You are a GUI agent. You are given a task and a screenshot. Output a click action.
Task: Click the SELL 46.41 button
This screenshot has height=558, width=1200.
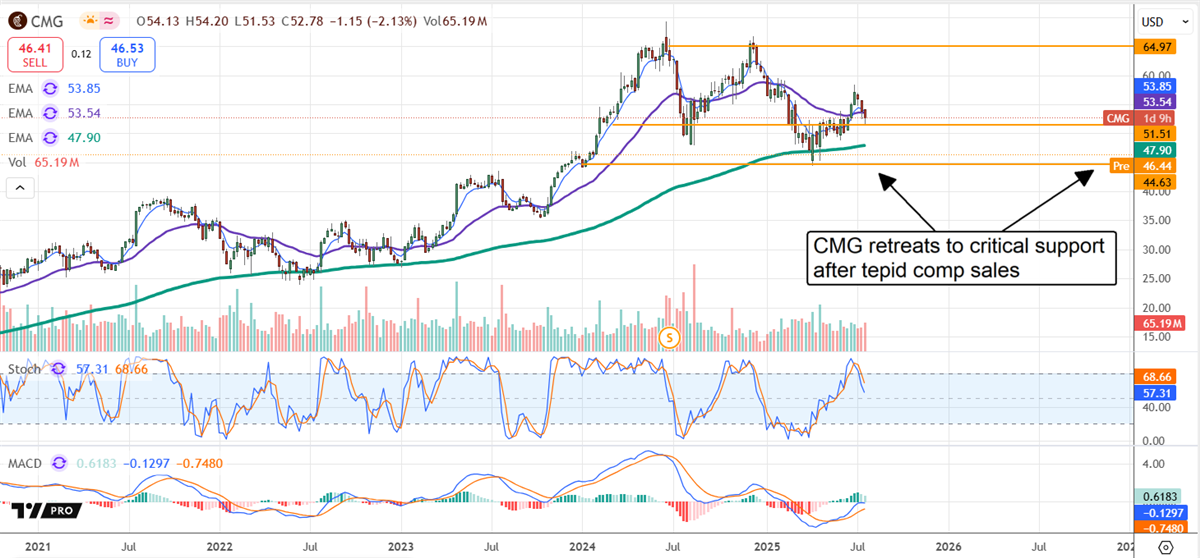point(34,53)
